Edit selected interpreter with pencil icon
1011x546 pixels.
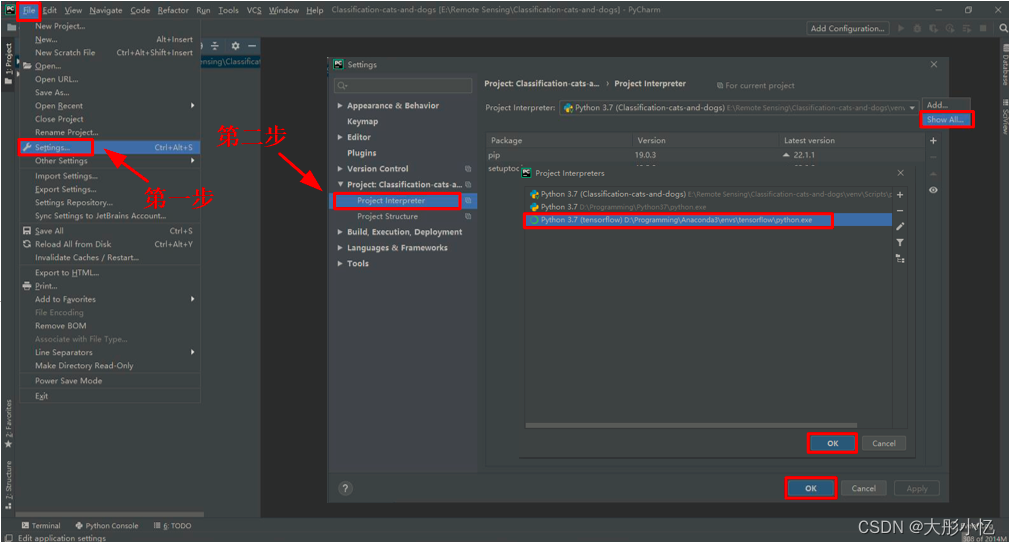click(900, 227)
